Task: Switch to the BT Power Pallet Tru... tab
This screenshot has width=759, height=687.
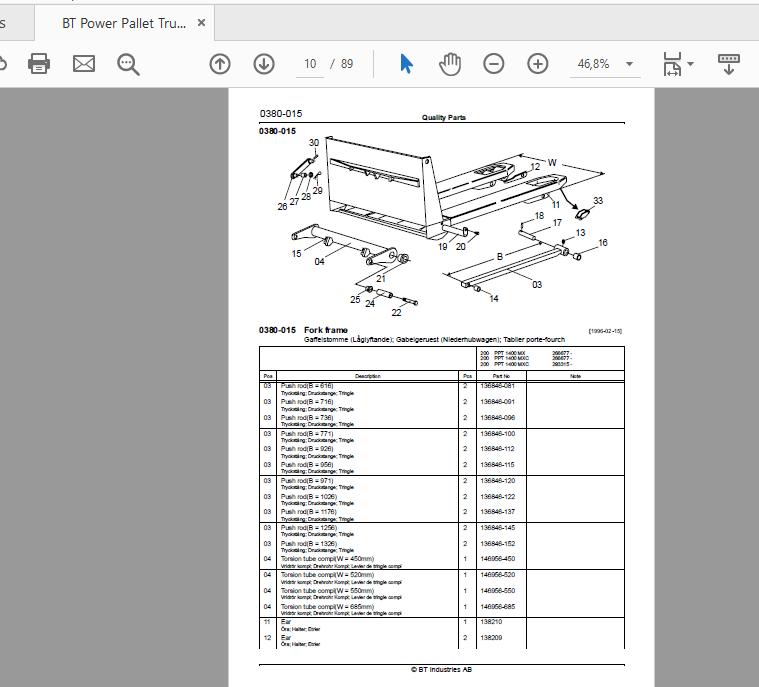Action: (124, 23)
